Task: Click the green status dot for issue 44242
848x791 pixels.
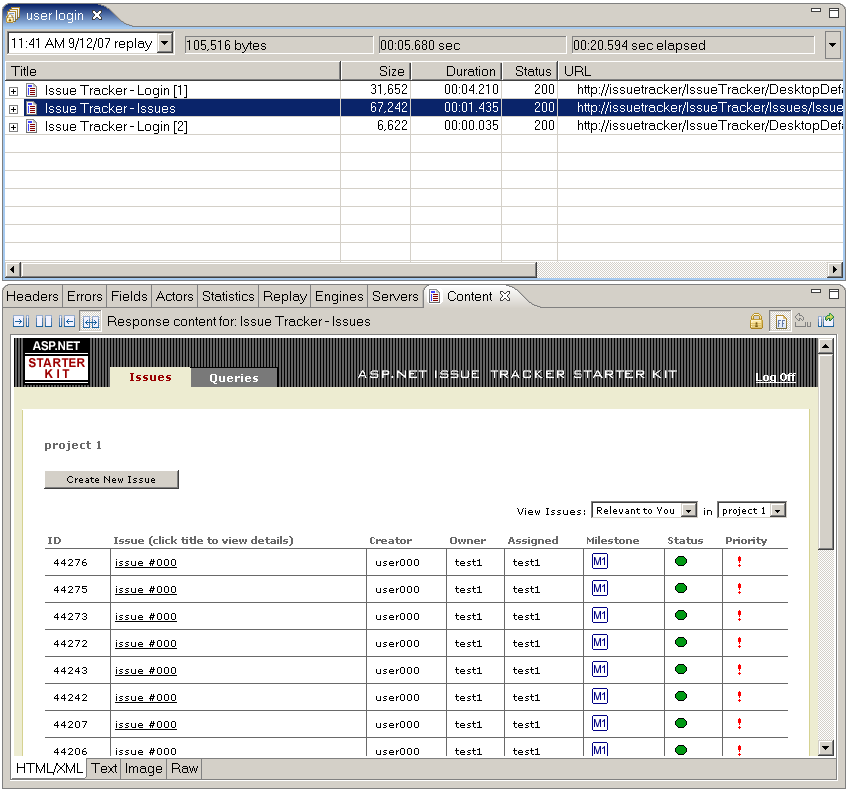Action: 681,696
